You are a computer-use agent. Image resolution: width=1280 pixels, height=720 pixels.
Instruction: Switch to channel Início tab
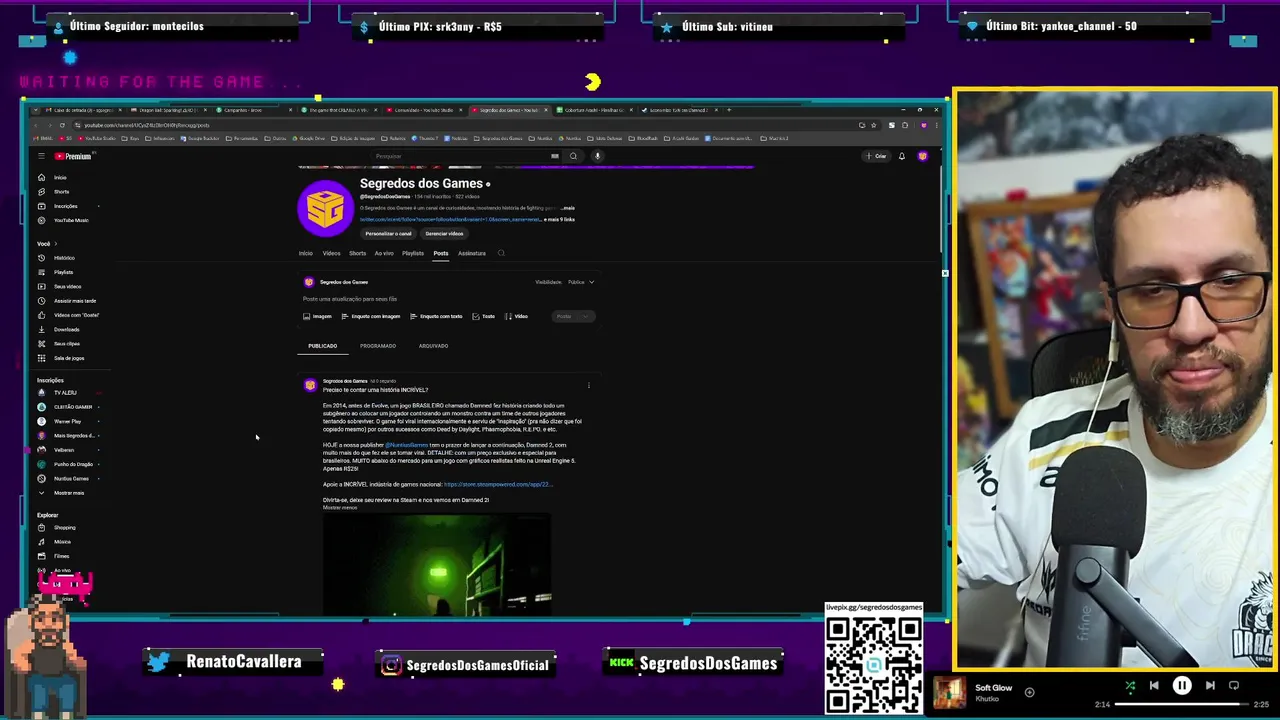(306, 253)
